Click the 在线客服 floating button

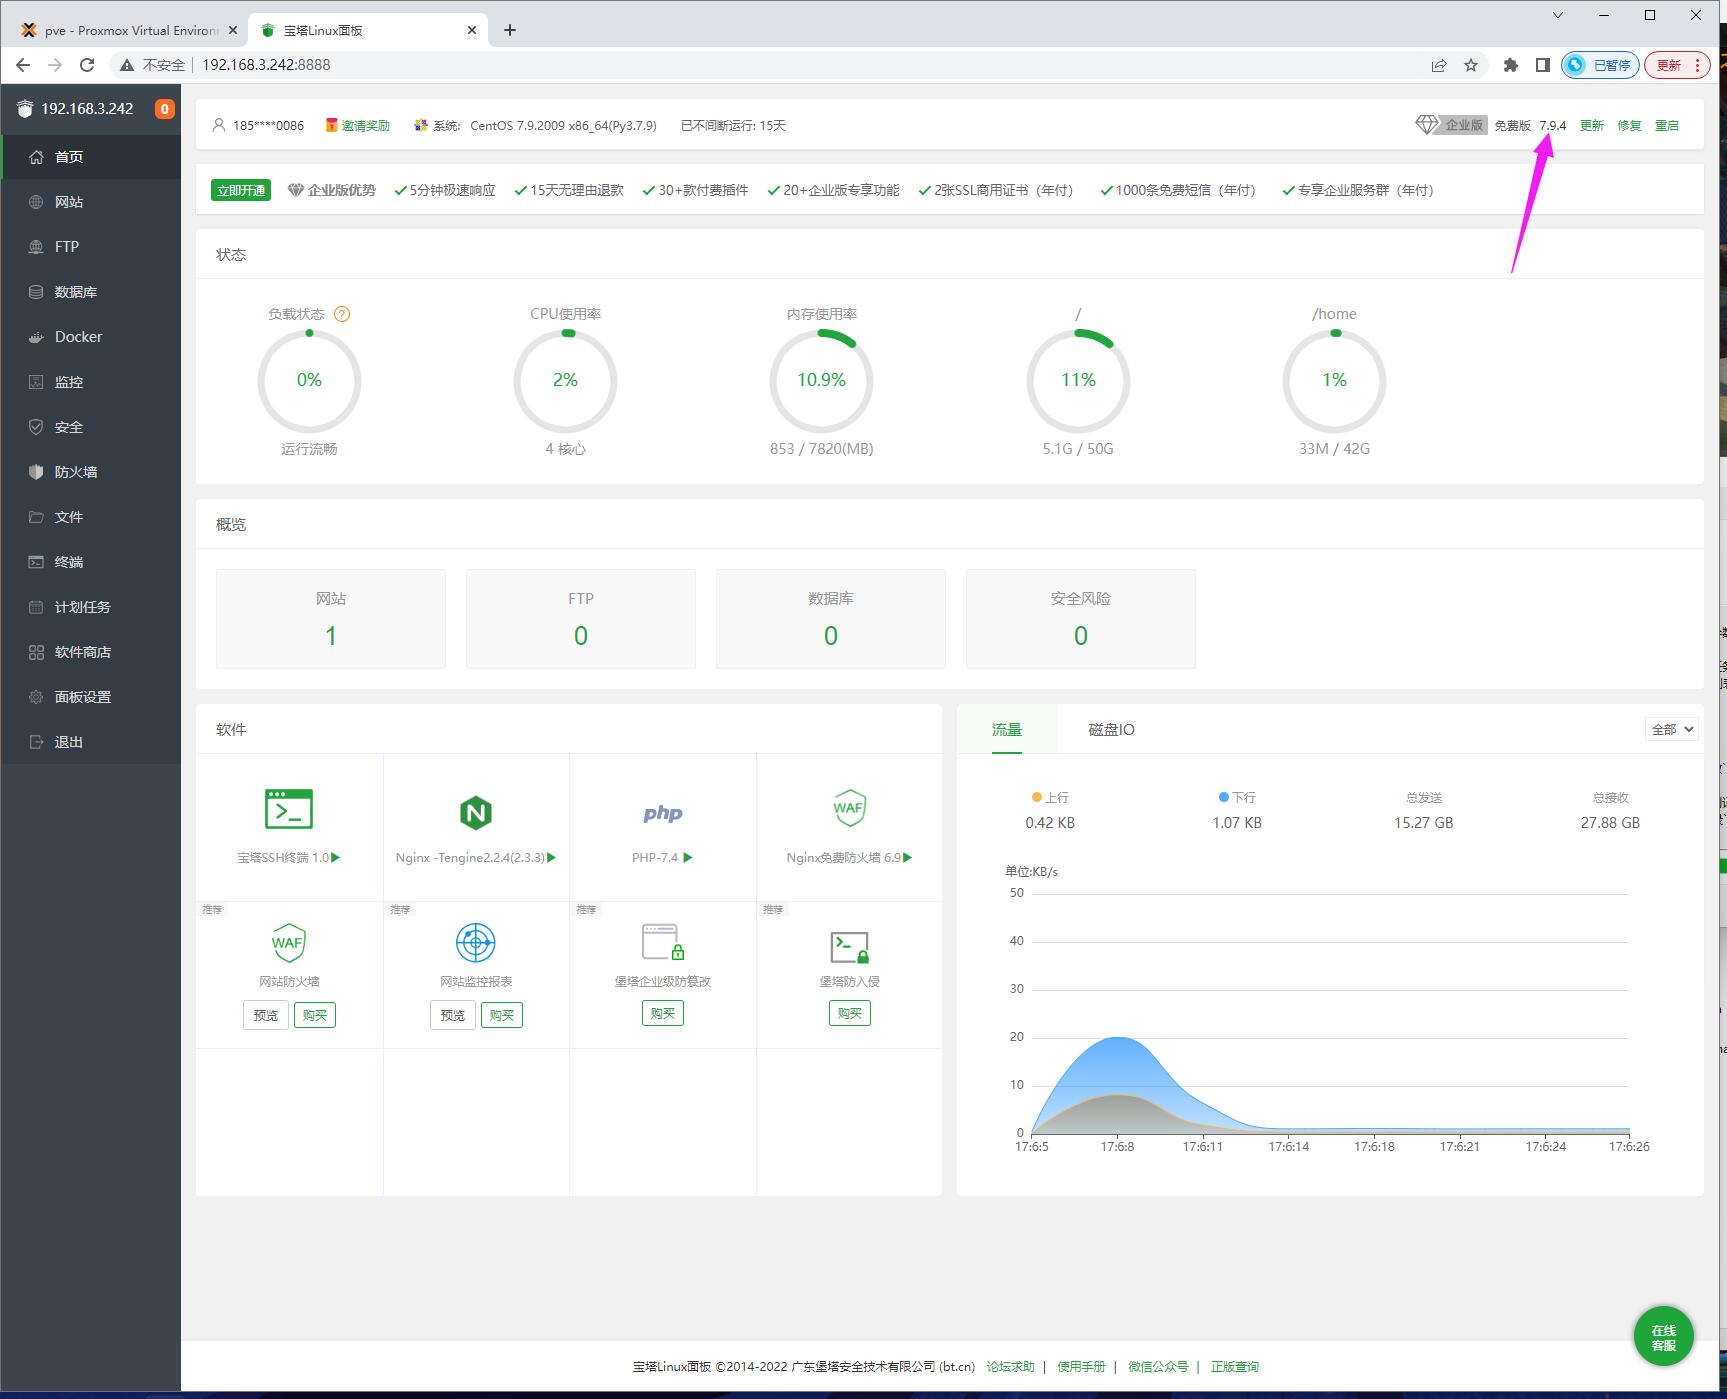(1663, 1337)
